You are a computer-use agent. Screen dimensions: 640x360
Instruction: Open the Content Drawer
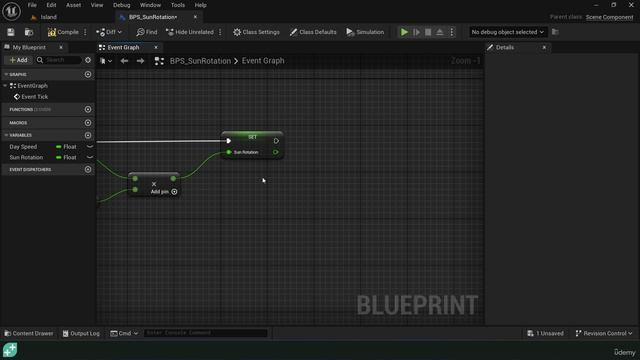coord(29,333)
